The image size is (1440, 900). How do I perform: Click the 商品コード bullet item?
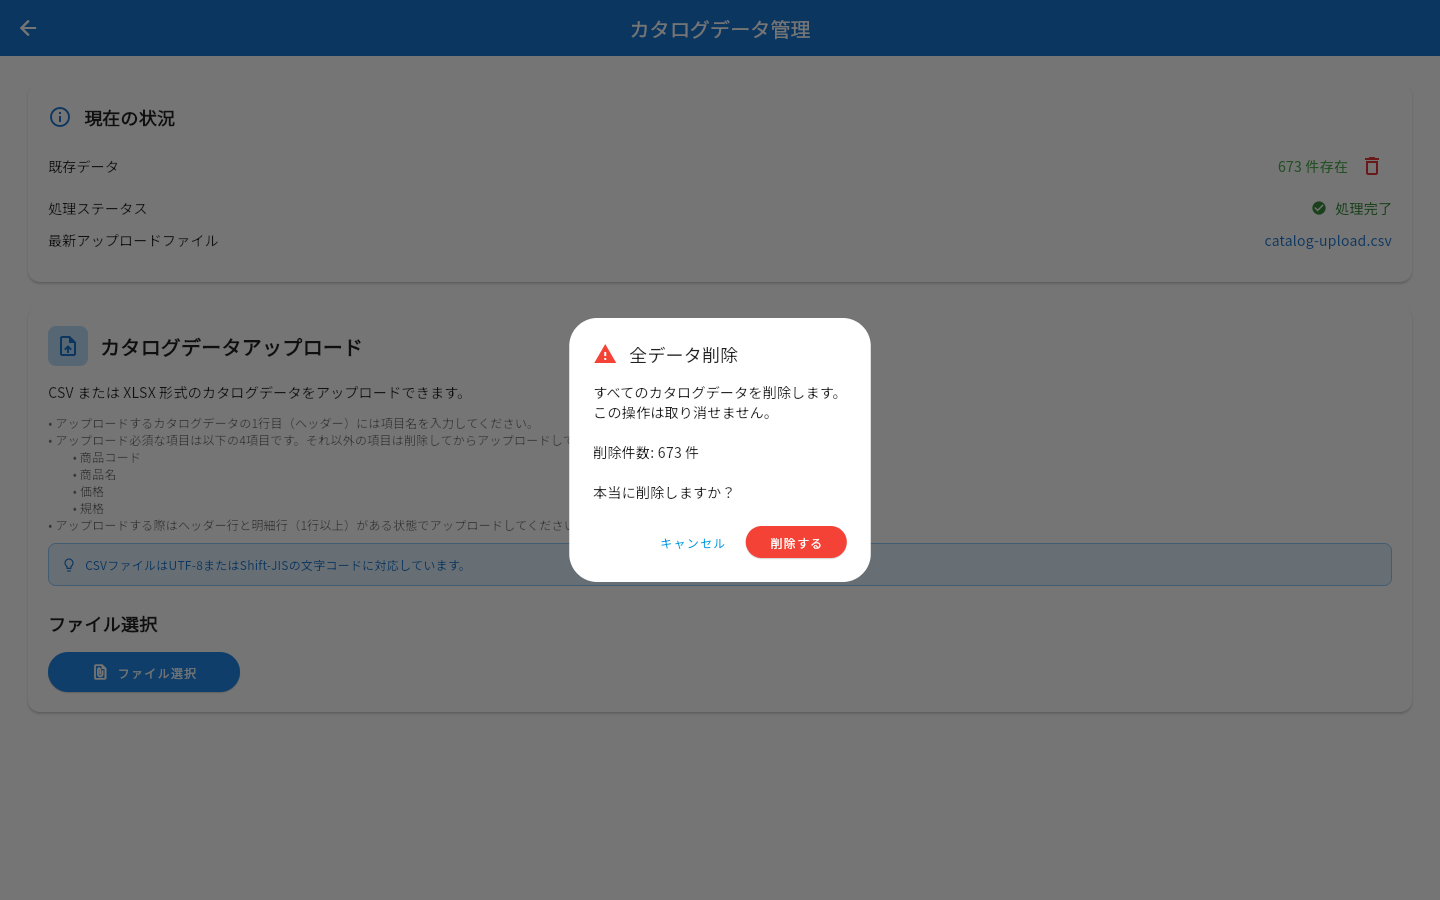[x=110, y=457]
